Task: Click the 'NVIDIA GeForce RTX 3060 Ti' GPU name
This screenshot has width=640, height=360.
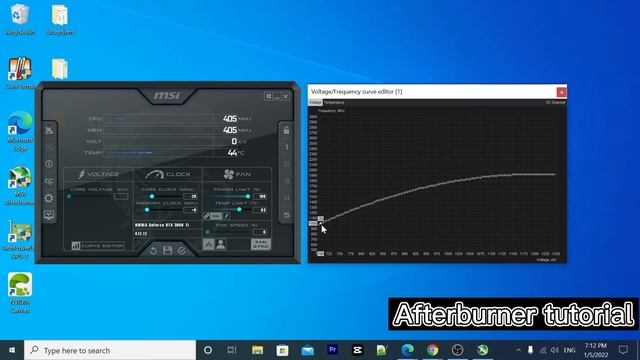Action: tap(162, 225)
